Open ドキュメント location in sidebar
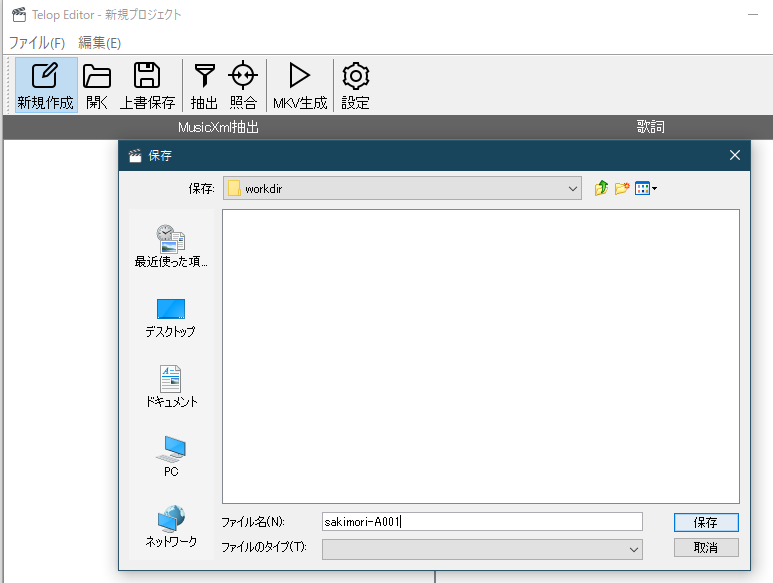 (171, 386)
